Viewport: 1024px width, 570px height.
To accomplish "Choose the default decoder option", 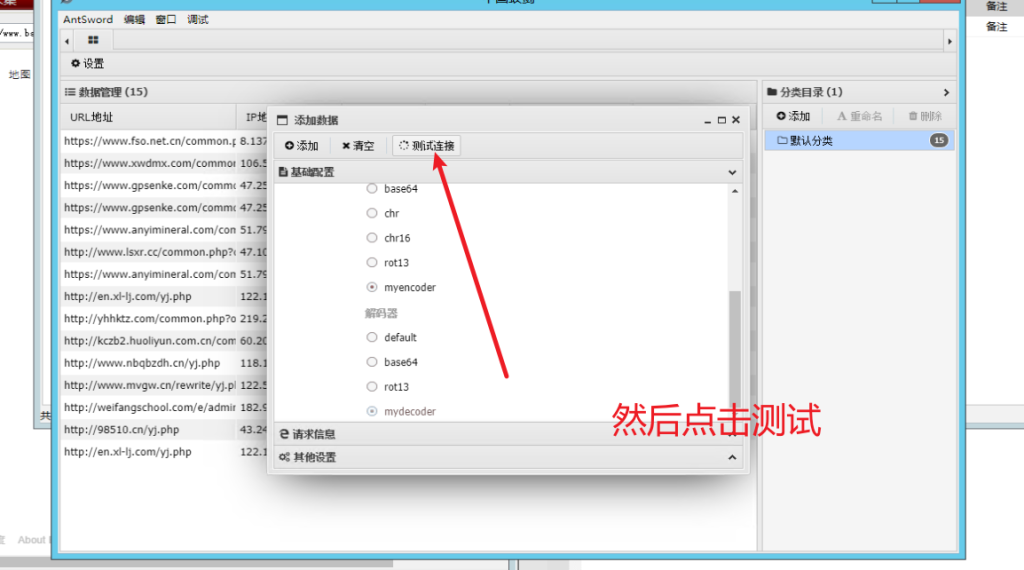I will (373, 338).
